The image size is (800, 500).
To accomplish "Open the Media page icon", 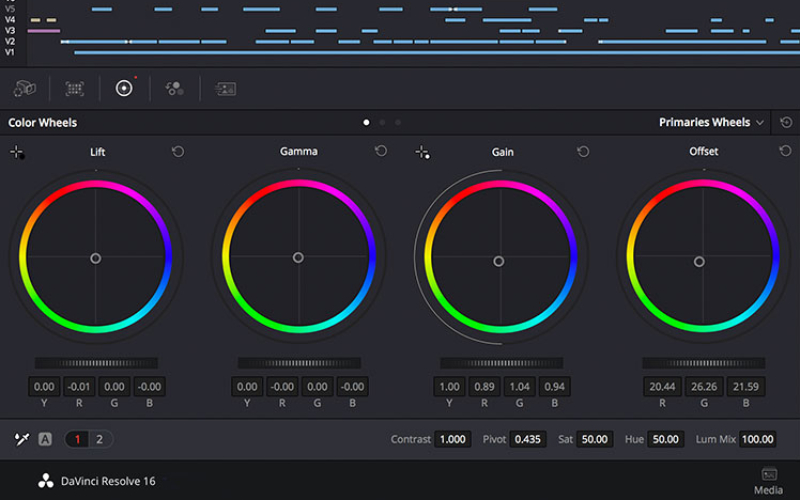I will coord(768,481).
